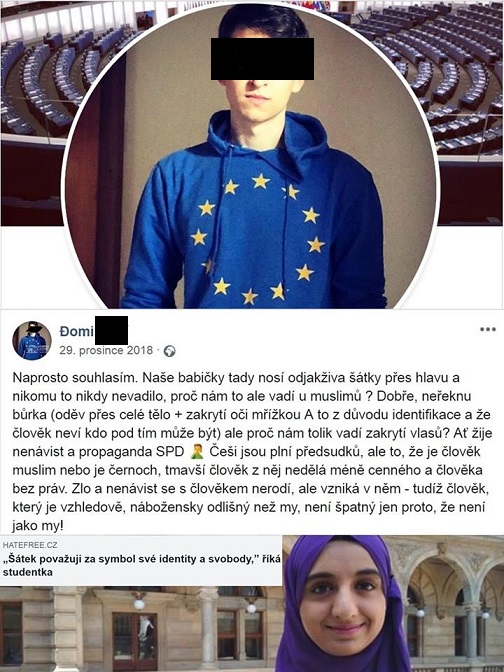Image resolution: width=504 pixels, height=672 pixels.
Task: Click the word "studentka" in the article headline
Action: (x=28, y=572)
